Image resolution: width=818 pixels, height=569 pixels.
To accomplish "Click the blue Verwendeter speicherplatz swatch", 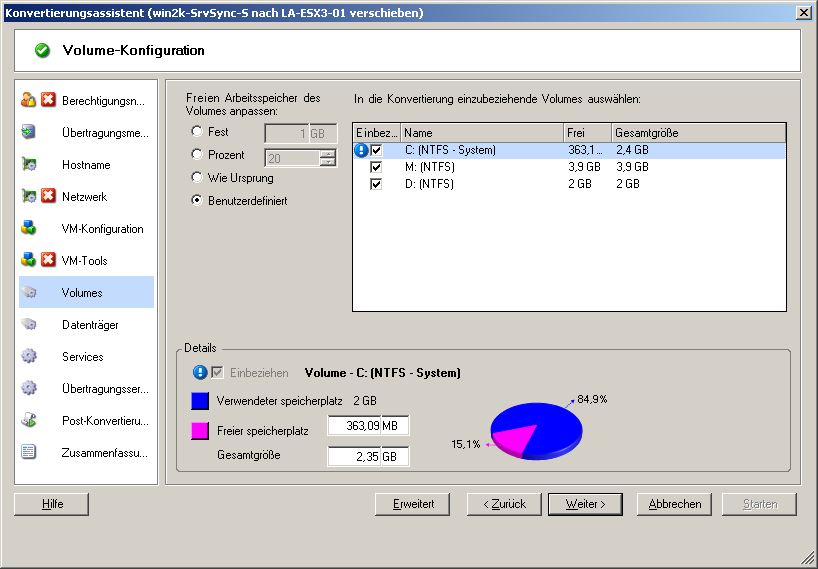I will tap(200, 401).
